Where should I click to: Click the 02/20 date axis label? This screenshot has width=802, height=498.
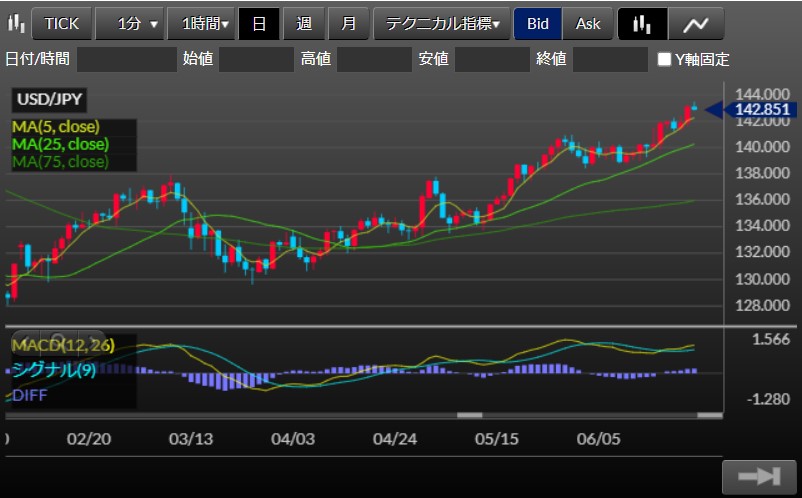tap(88, 439)
